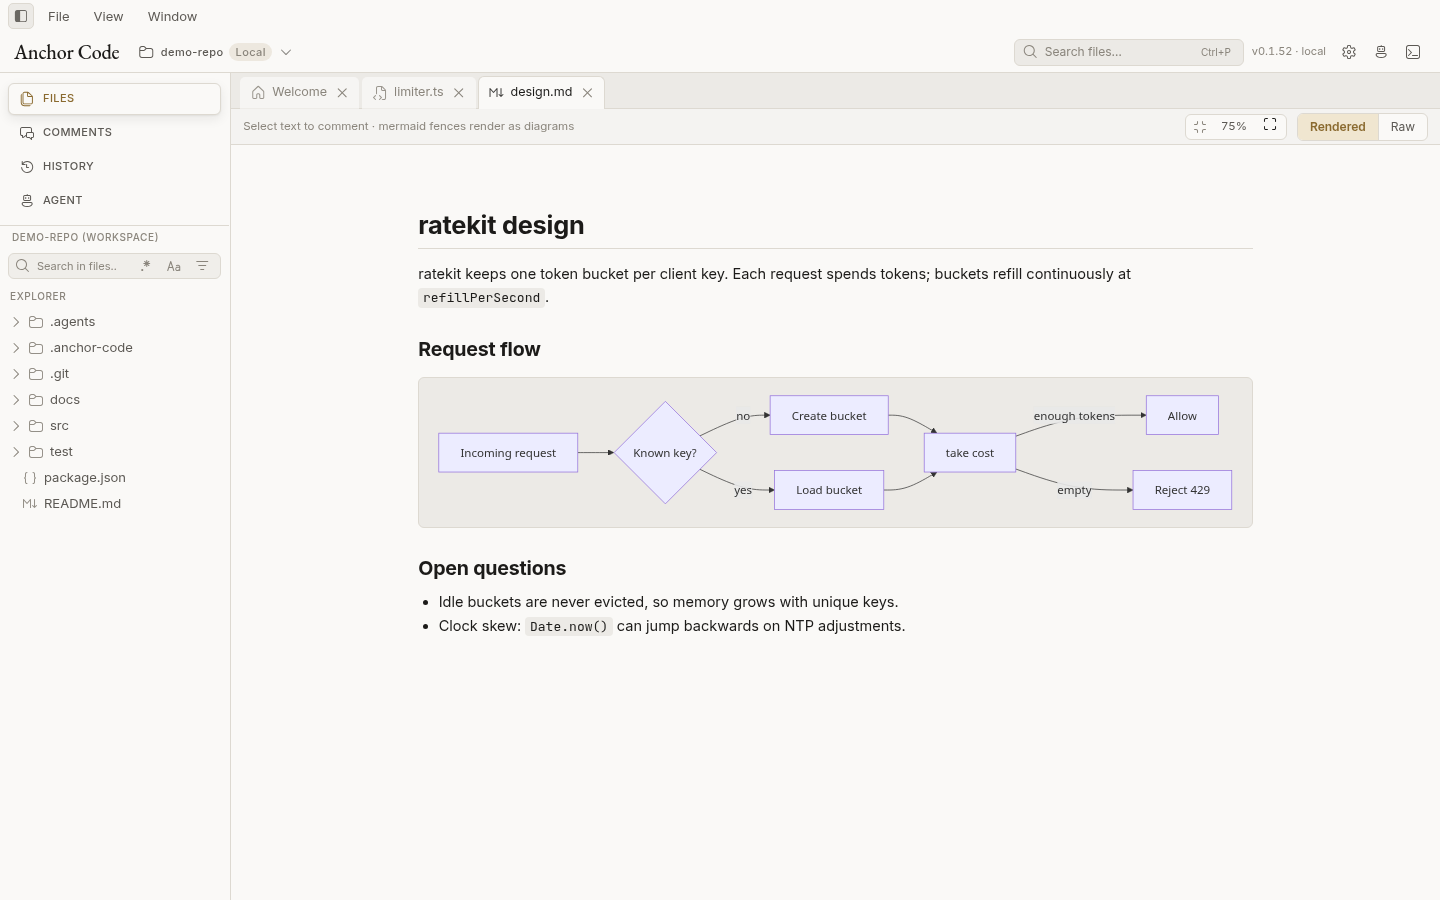
Task: Open the demo-repo workspace dropdown chevron
Action: (x=286, y=52)
